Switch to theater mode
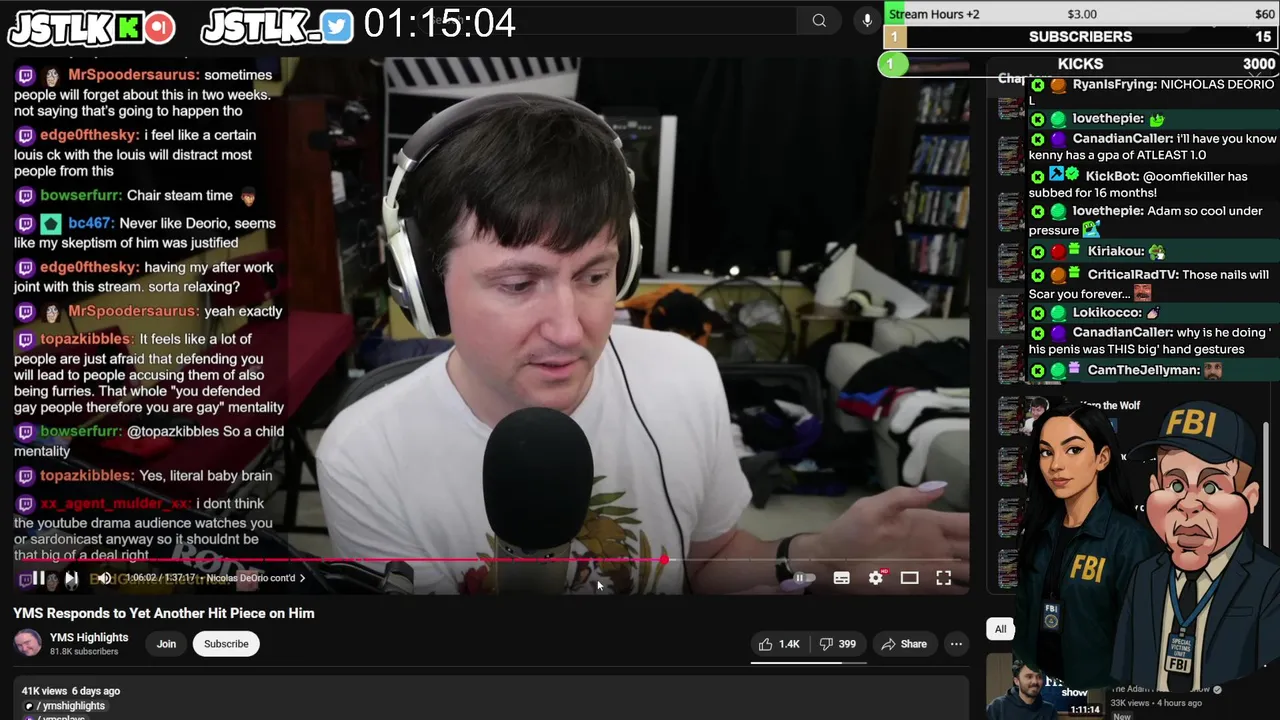This screenshot has height=720, width=1280. [x=909, y=578]
